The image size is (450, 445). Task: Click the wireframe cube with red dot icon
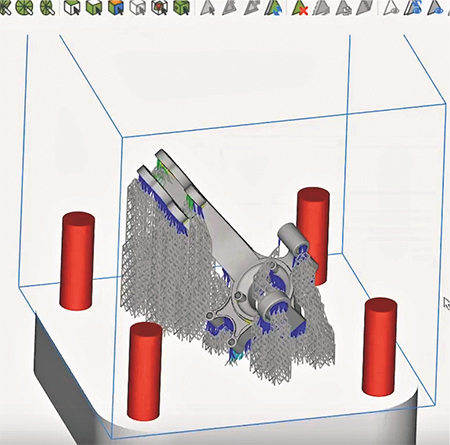click(x=159, y=7)
